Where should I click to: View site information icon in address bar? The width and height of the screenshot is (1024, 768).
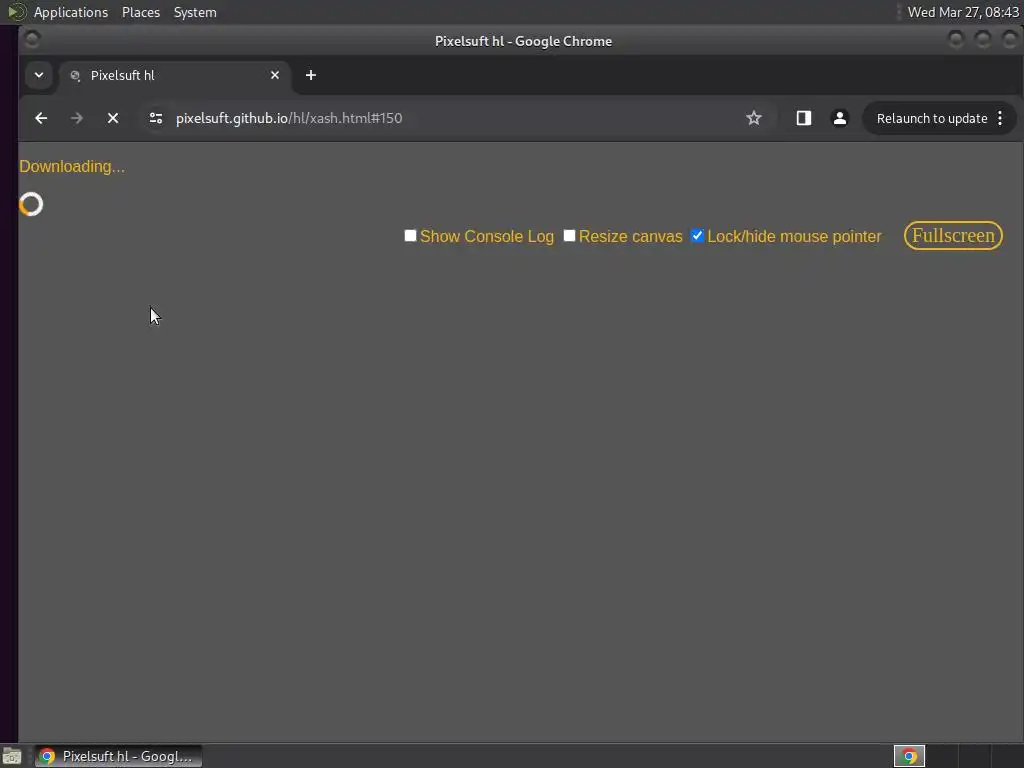coord(155,118)
